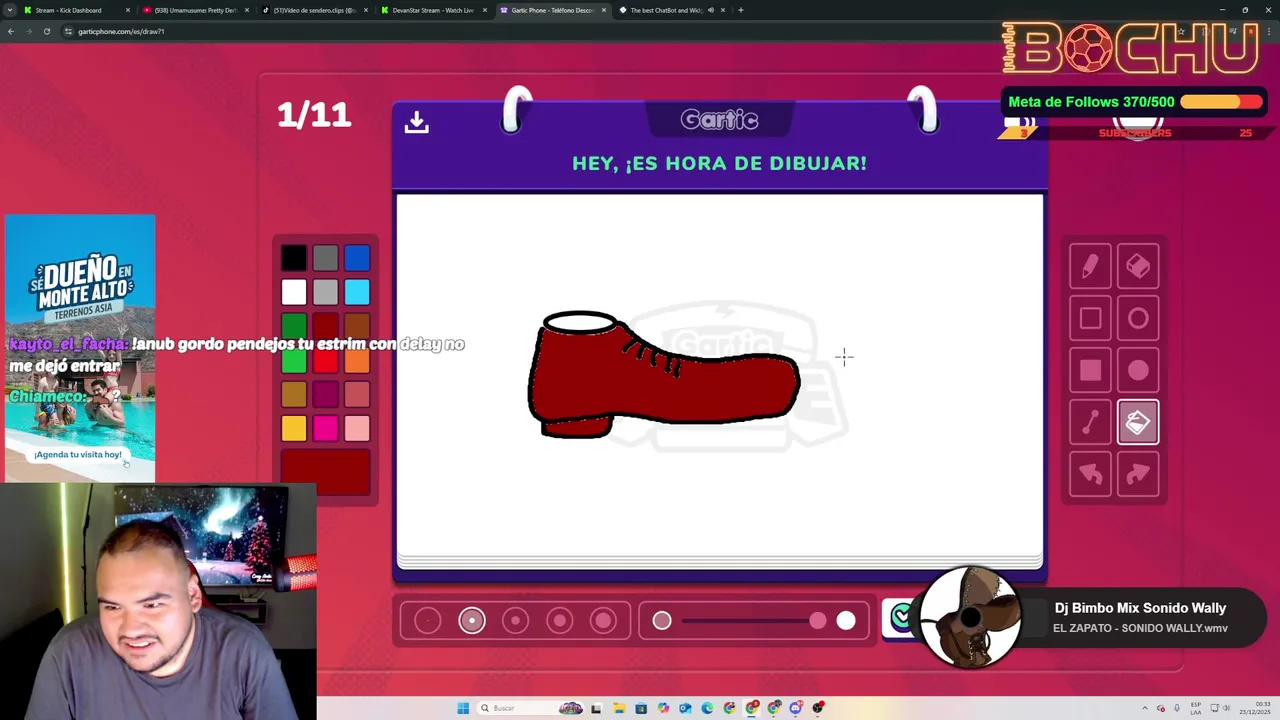This screenshot has height=720, width=1280.
Task: Select the straight Line tool
Action: click(1090, 422)
